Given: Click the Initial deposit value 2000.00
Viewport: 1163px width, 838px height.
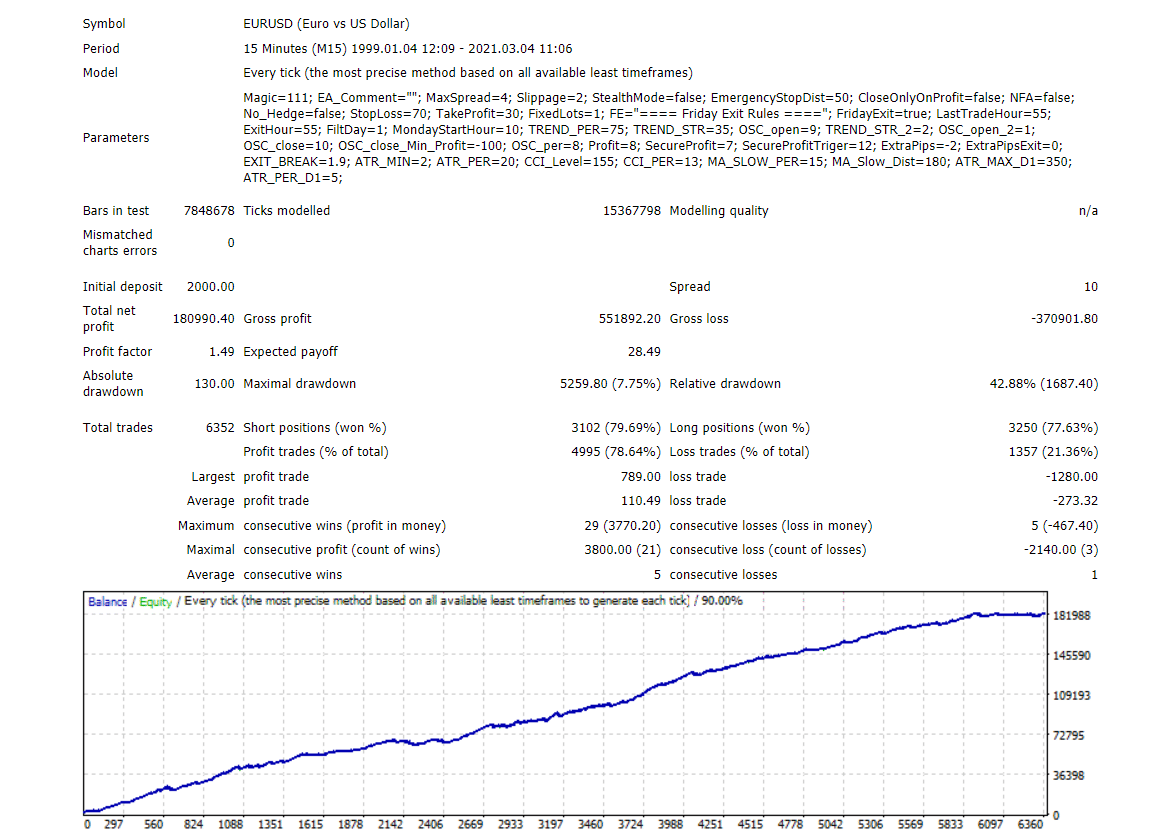Looking at the screenshot, I should pos(213,286).
